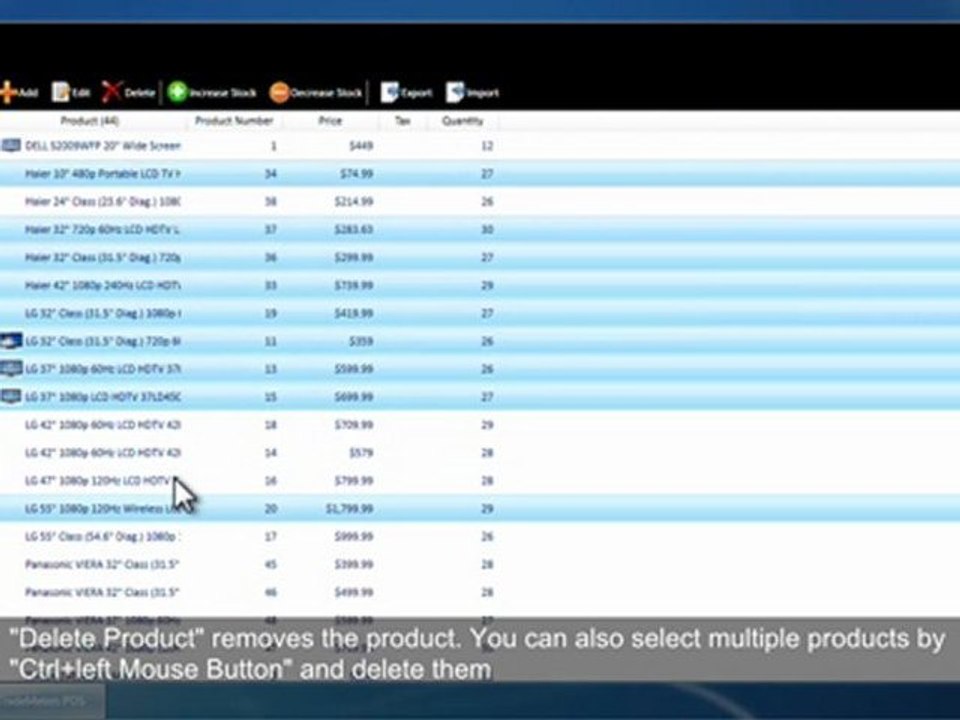Click quantity 30 in Haier 32" 720p row

[487, 230]
